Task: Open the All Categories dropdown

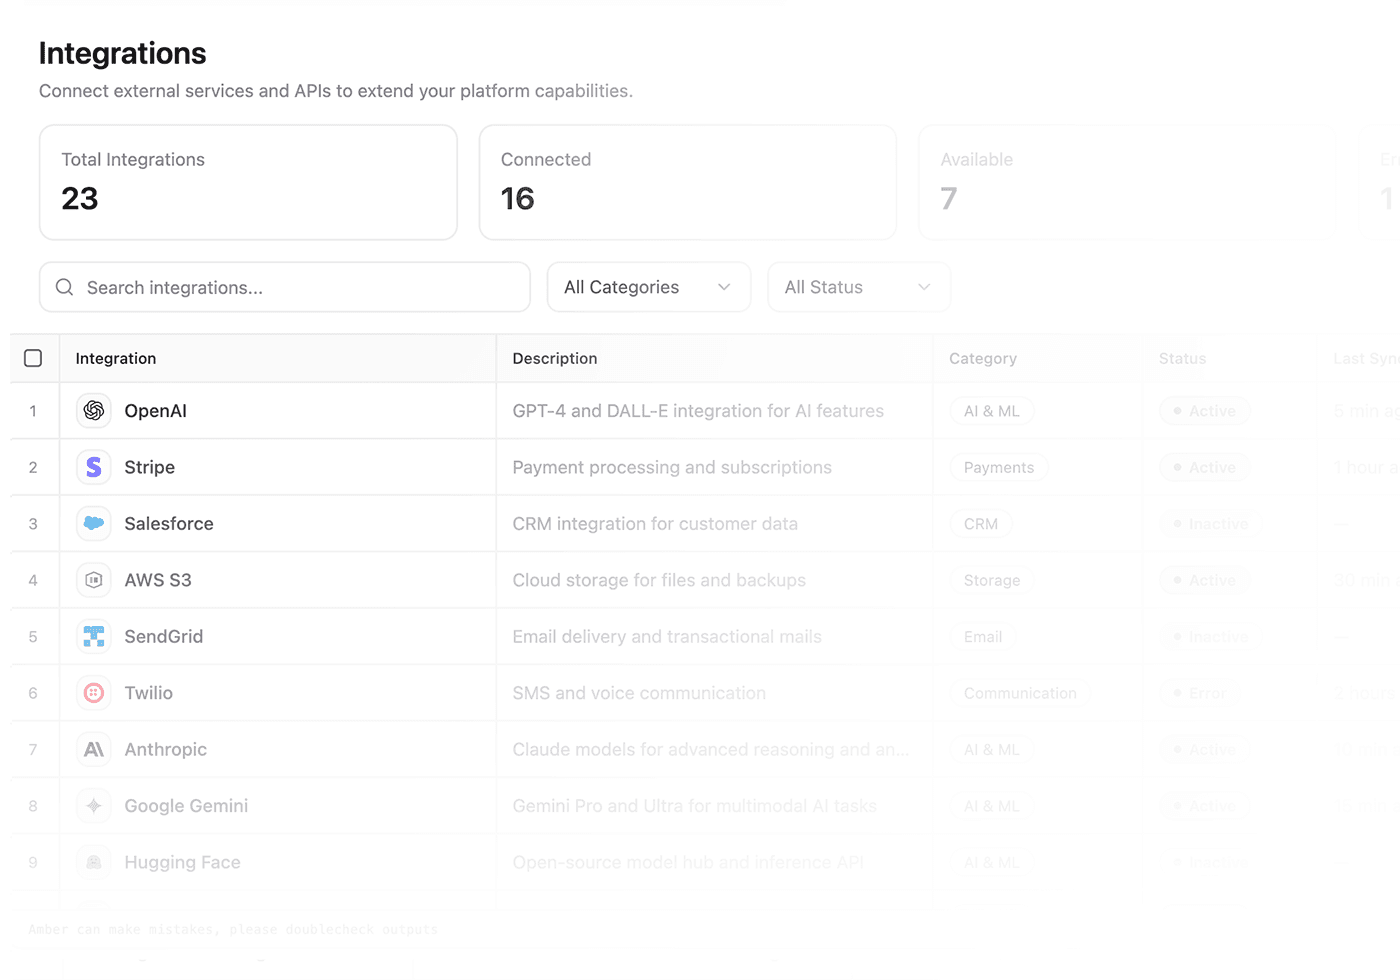Action: tap(648, 287)
